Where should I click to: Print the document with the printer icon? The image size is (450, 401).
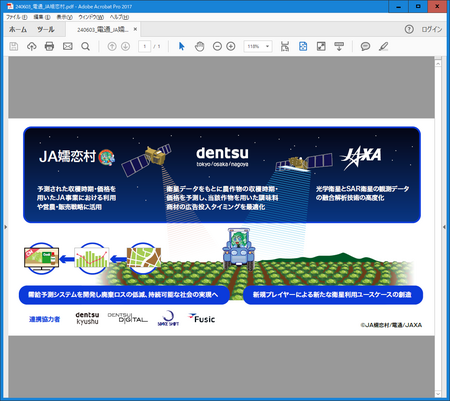tap(49, 46)
